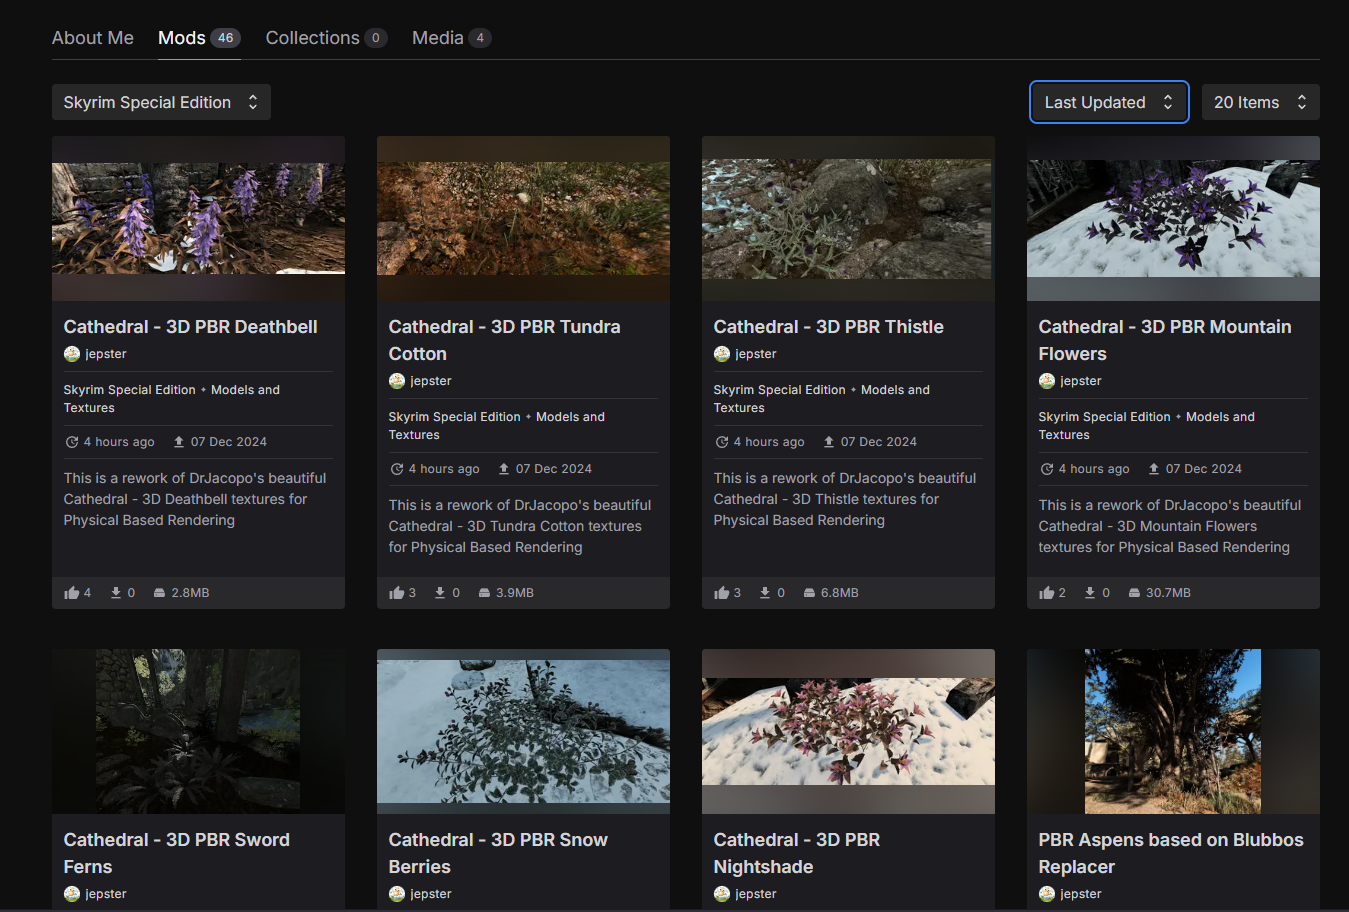Viewport: 1349px width, 912px height.
Task: Click the Mountain Flowers mod thumbnail image
Action: tap(1173, 218)
